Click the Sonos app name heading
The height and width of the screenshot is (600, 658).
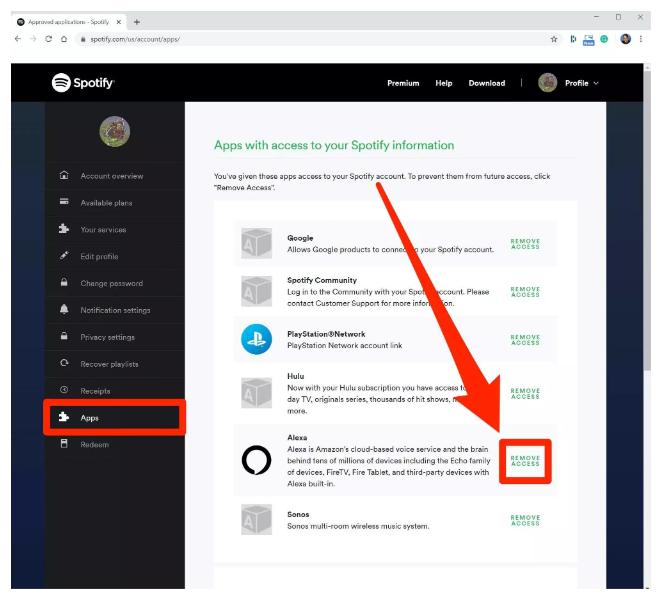tap(298, 514)
